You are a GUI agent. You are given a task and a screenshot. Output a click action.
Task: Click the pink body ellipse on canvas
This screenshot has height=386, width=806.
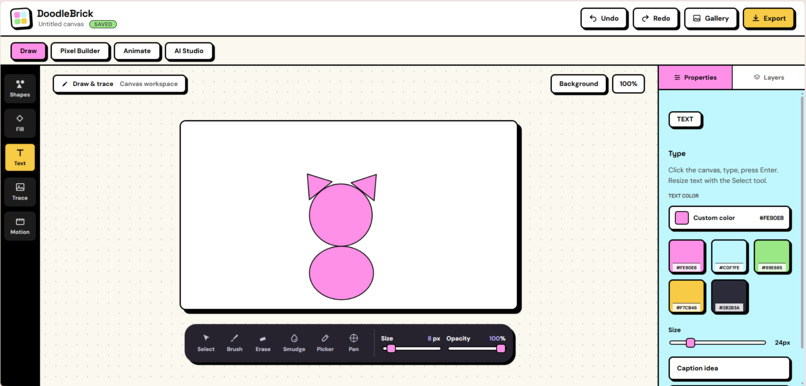tap(341, 273)
